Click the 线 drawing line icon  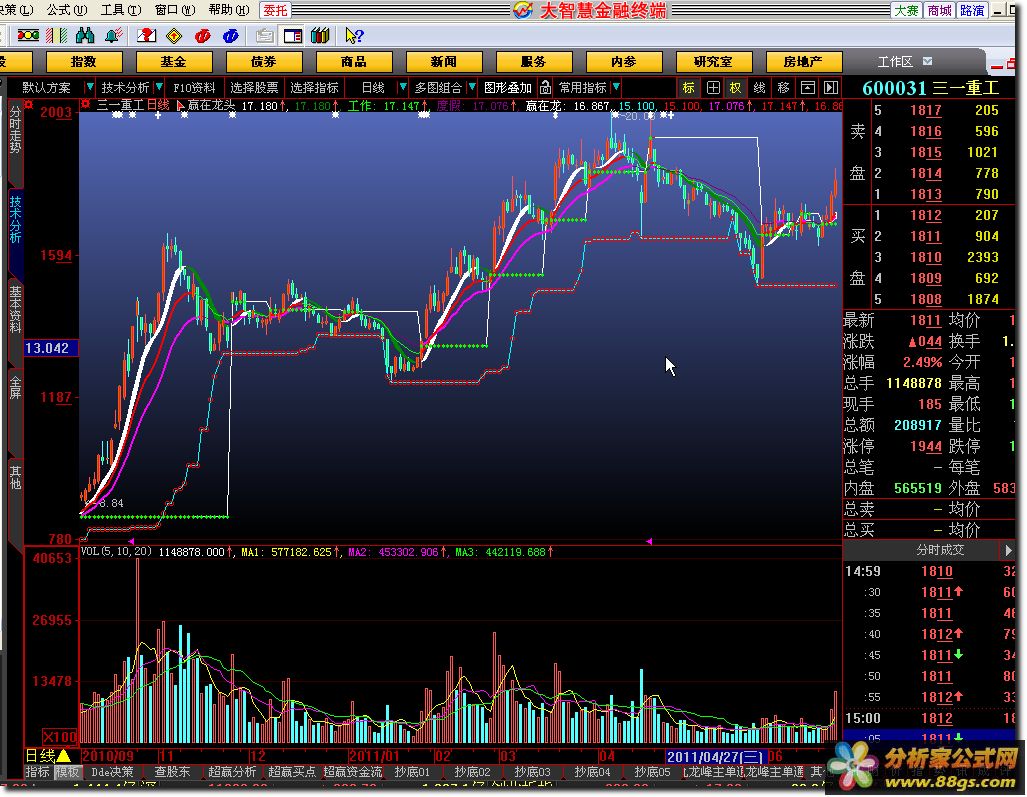coord(759,87)
